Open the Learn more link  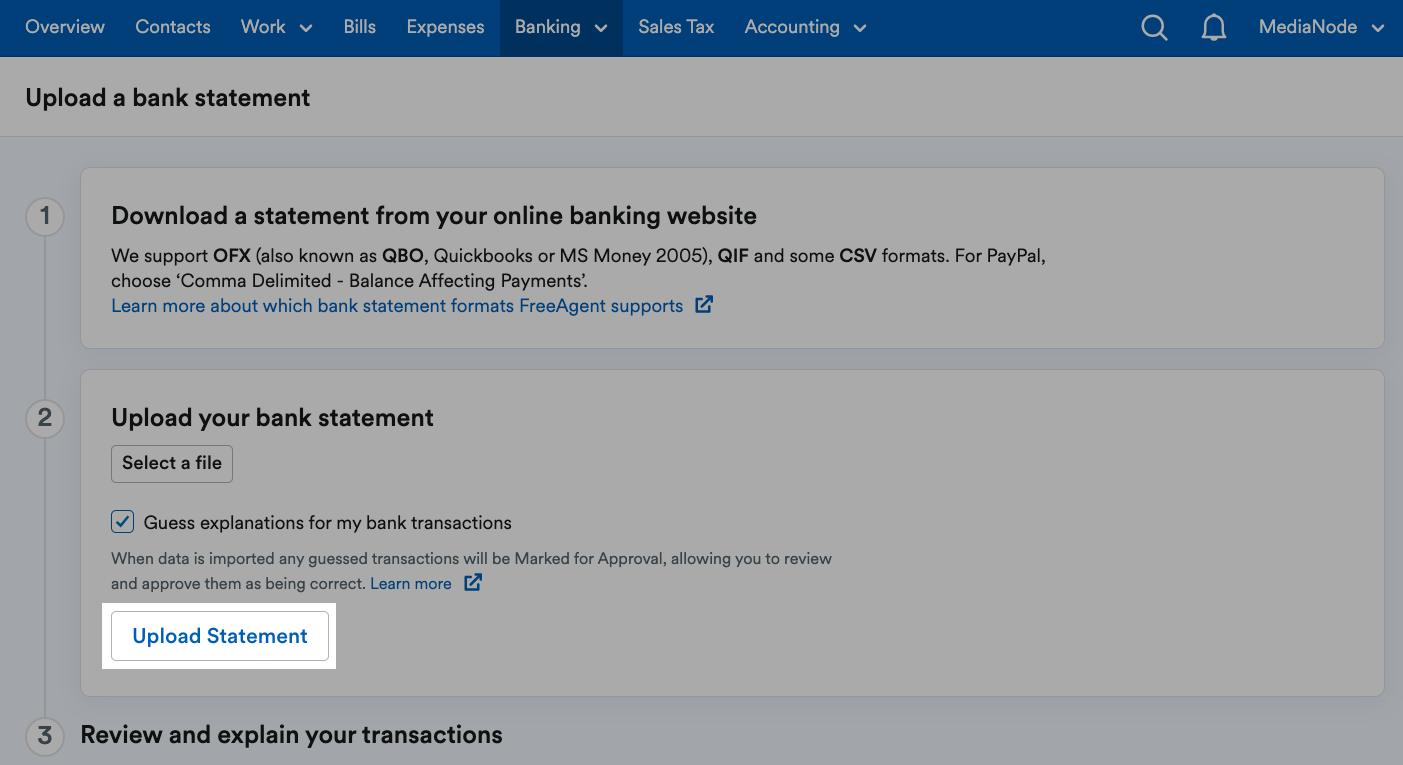pyautogui.click(x=411, y=583)
